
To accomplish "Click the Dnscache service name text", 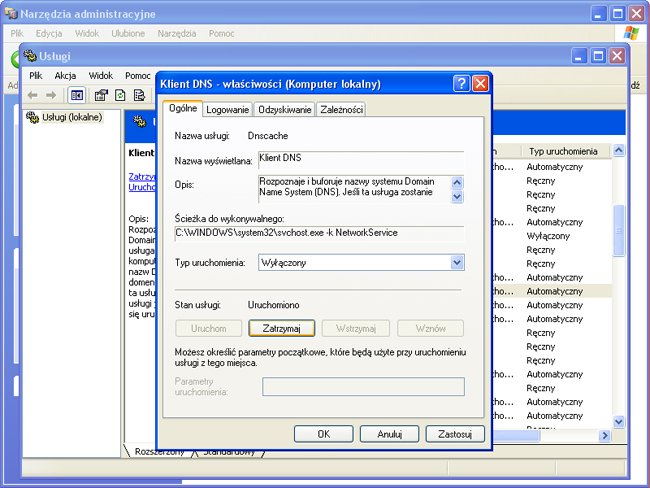I will coord(268,136).
